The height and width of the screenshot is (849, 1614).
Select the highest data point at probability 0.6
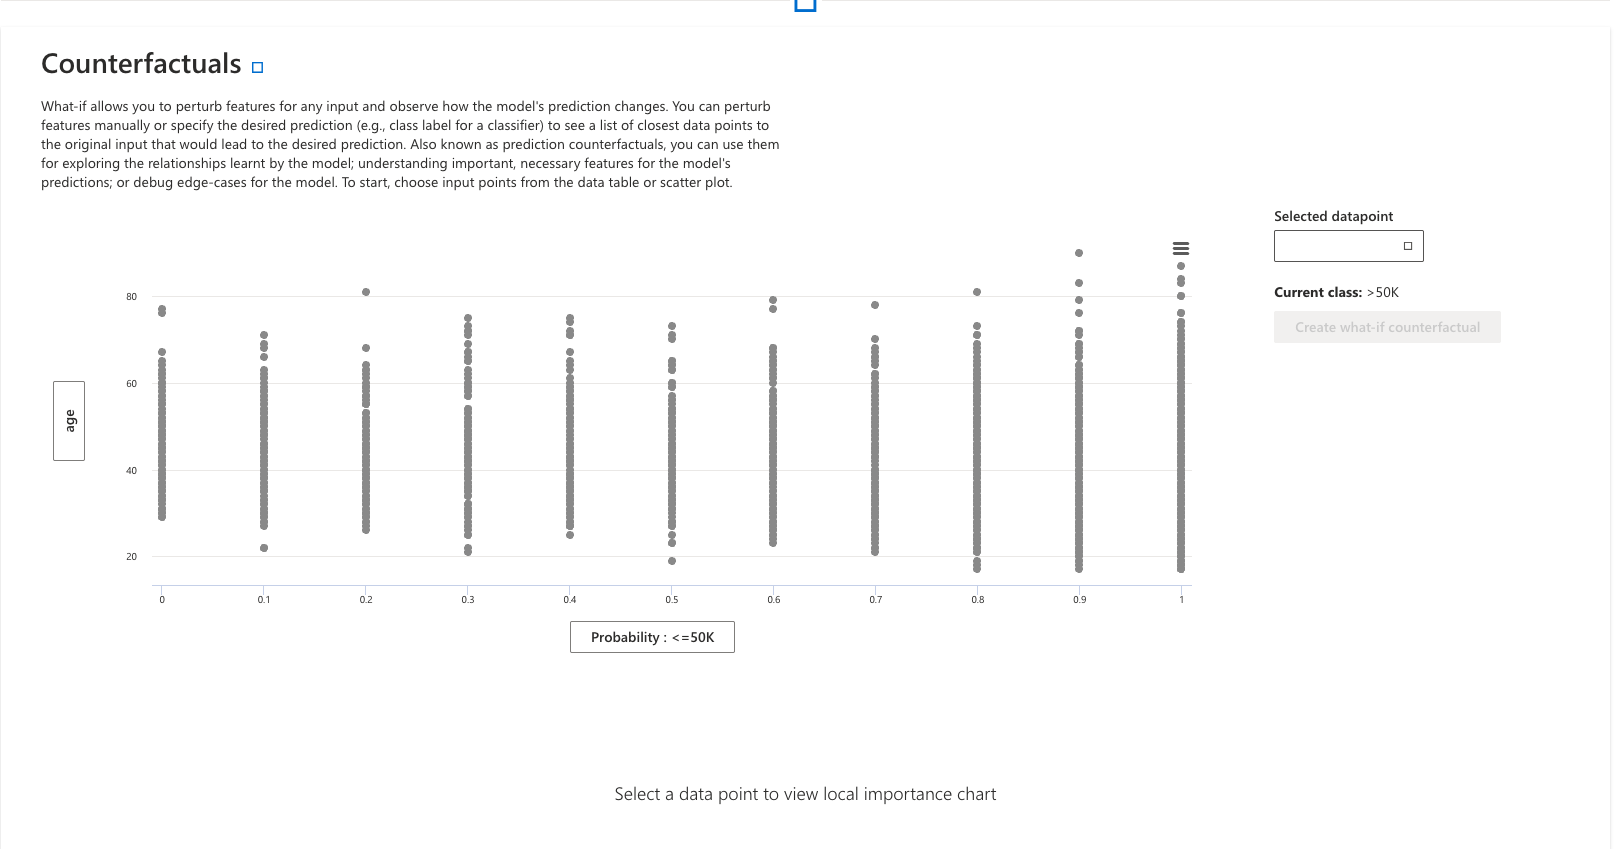(x=773, y=300)
